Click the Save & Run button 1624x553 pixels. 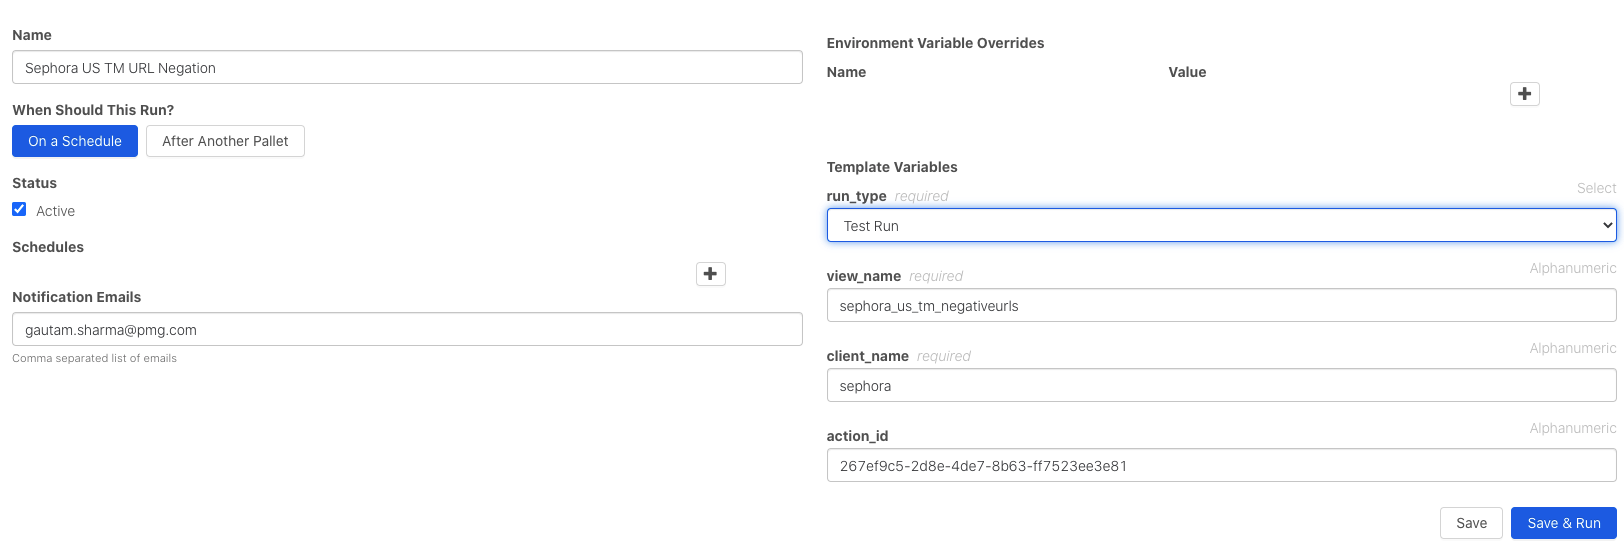1564,523
